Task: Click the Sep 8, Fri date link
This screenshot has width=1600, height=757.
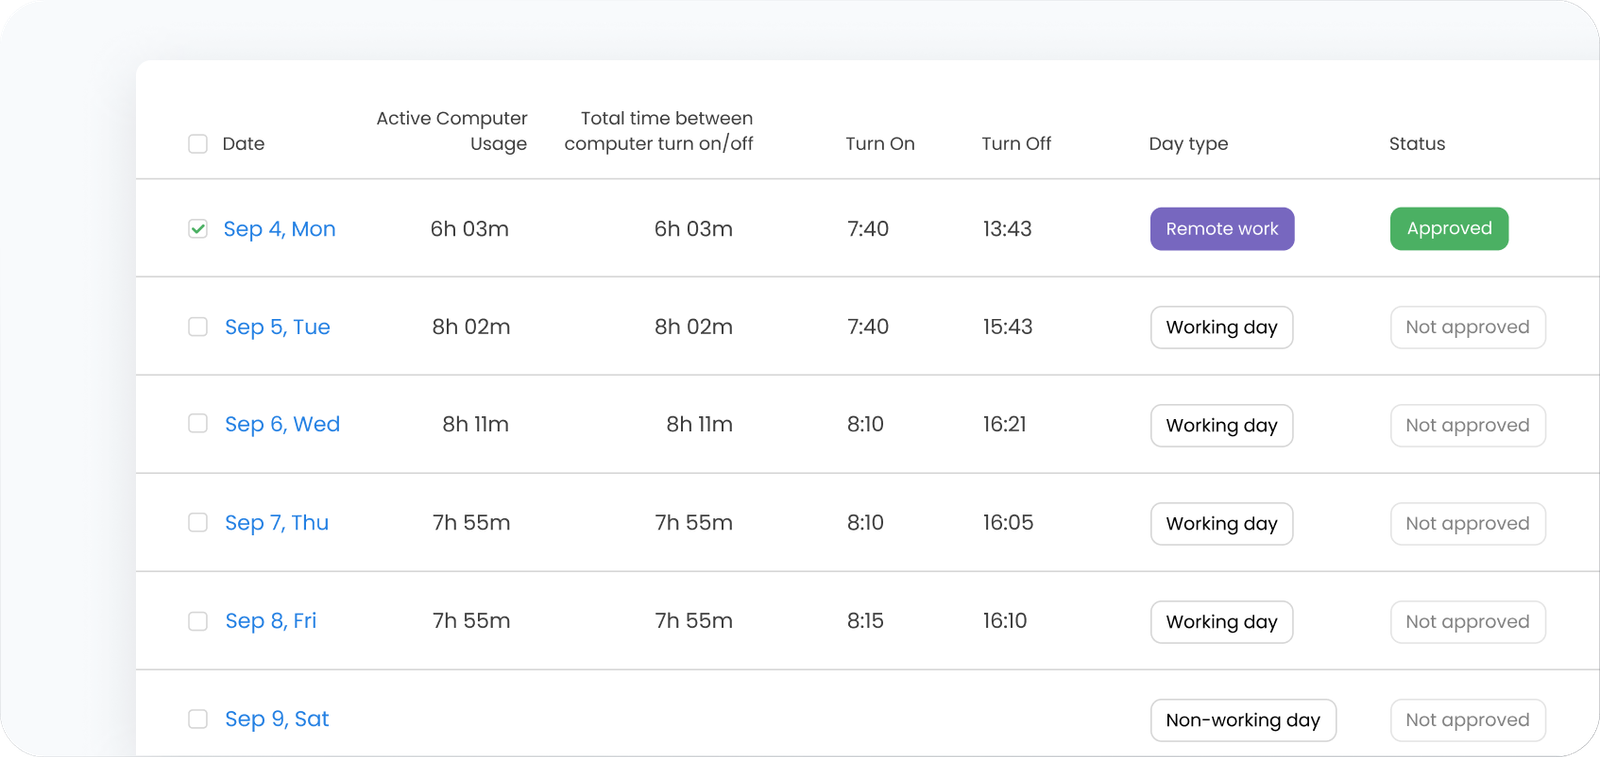Action: coord(270,621)
